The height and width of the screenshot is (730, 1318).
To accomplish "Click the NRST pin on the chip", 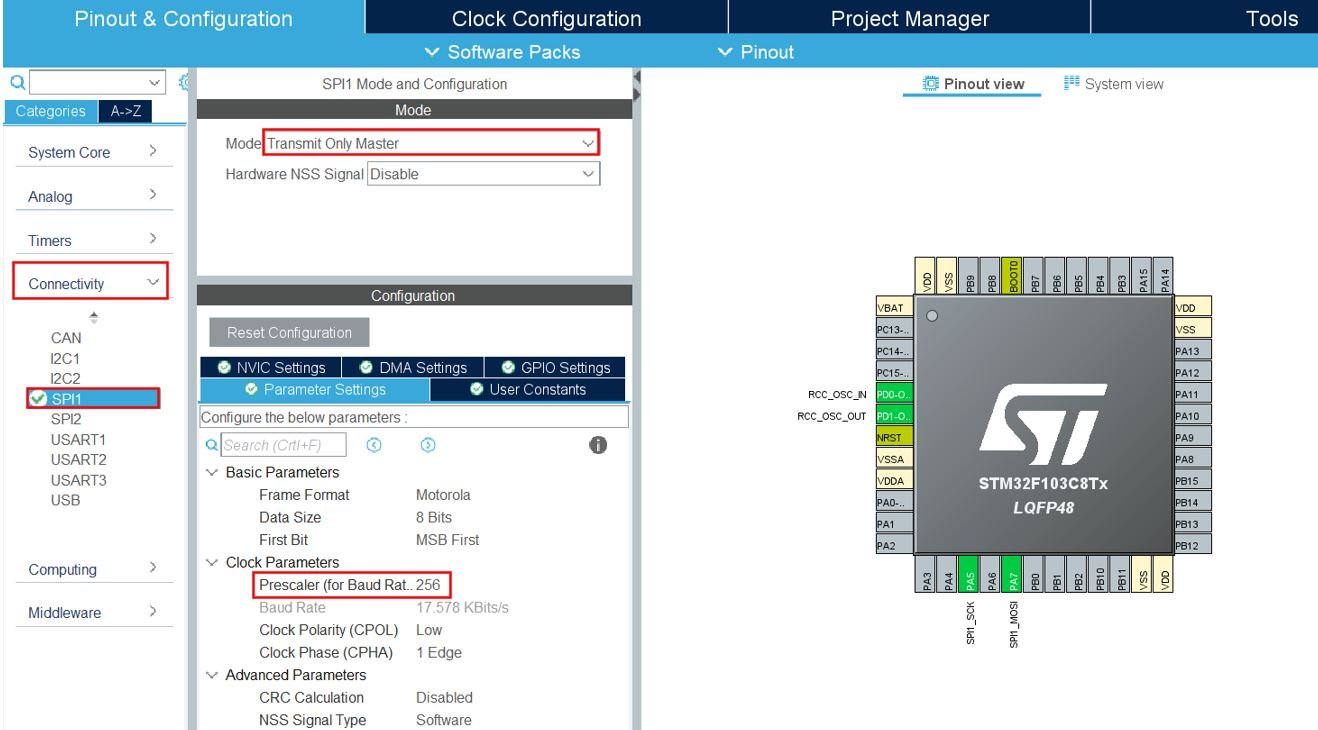I will [893, 437].
